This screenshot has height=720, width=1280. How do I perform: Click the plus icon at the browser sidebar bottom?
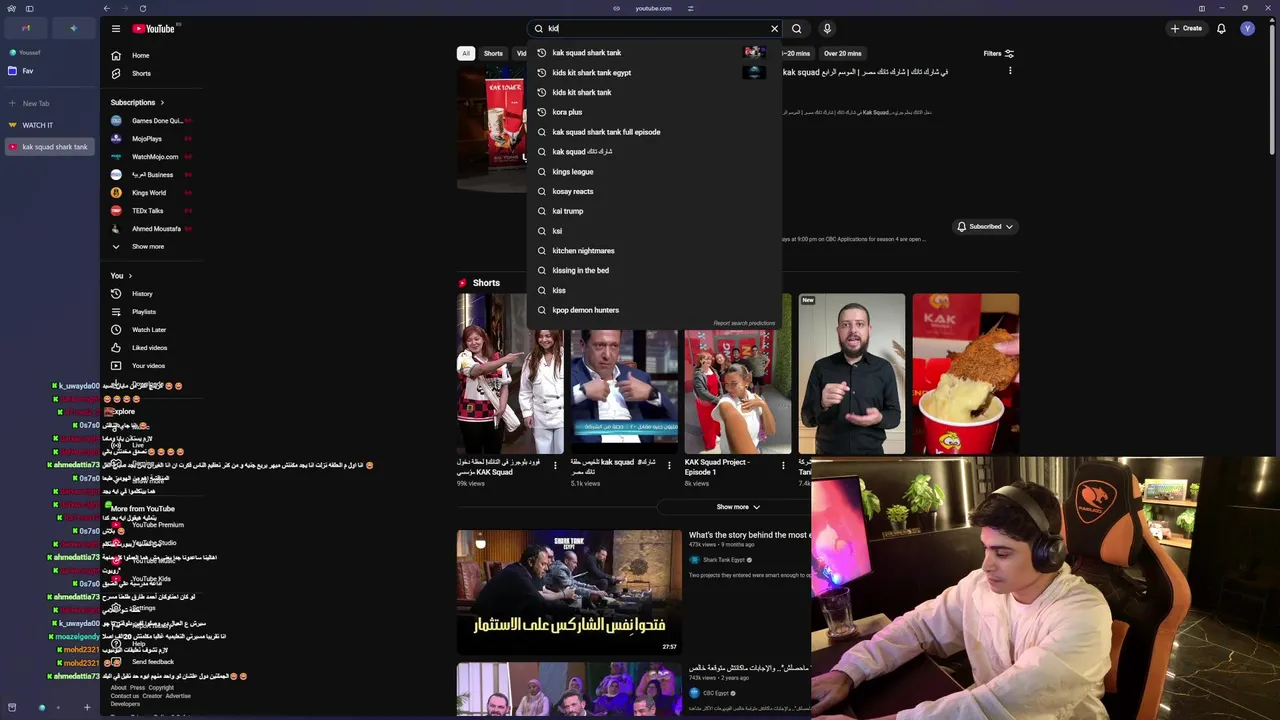point(87,707)
